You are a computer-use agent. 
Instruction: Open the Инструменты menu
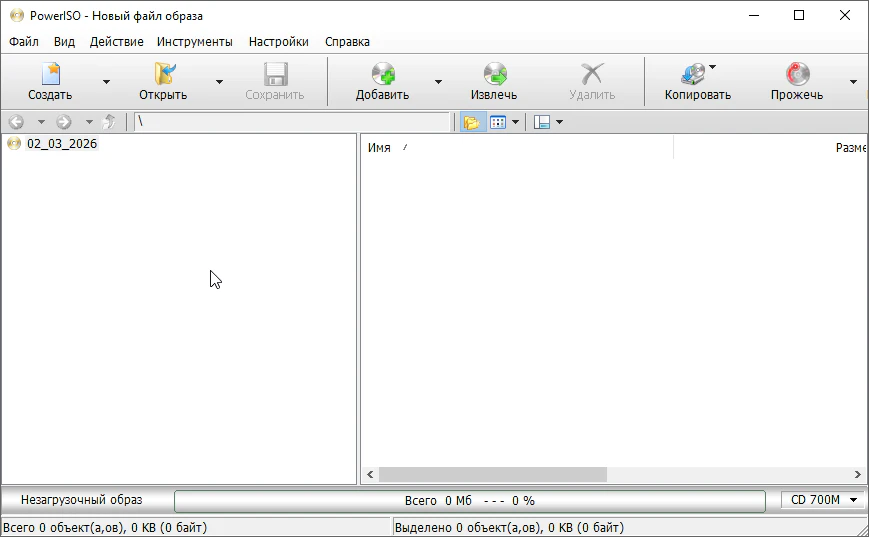[194, 42]
